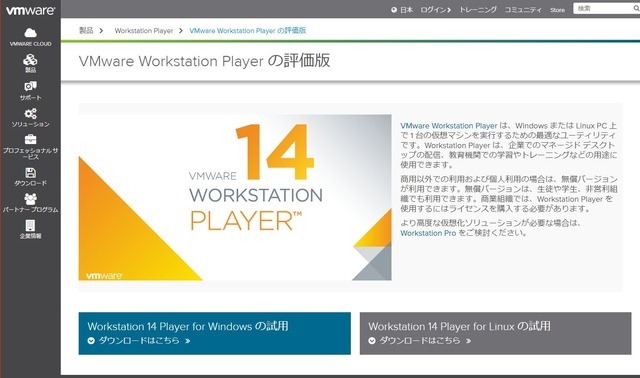The width and height of the screenshot is (640, 378).
Task: Click Workstation Player breadcrumb link
Action: point(144,31)
